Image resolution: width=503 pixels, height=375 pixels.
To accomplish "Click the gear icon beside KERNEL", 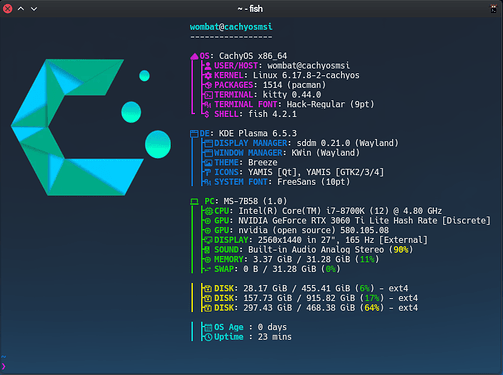I will 208,75.
